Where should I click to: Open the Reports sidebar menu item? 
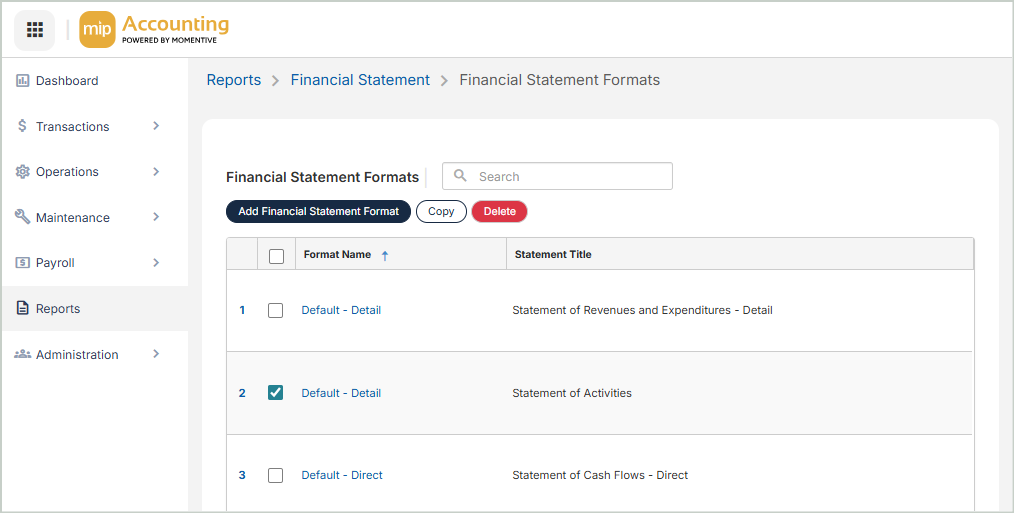coord(58,309)
